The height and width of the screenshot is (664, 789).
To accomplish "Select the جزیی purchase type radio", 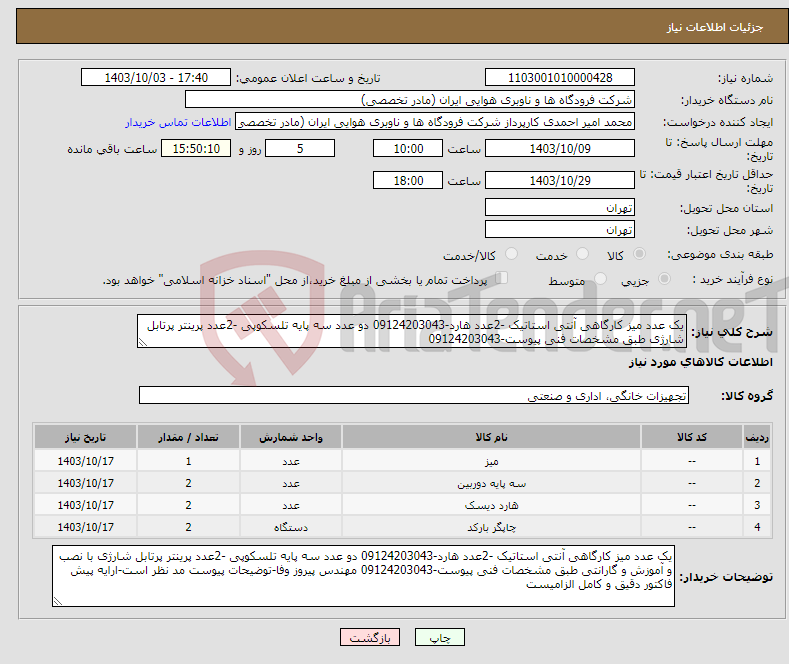I will coord(664,279).
